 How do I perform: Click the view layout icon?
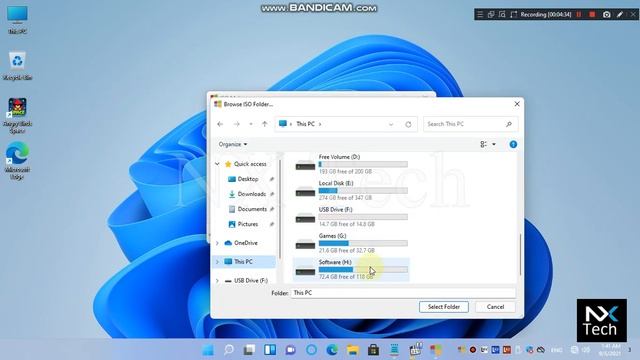click(484, 144)
